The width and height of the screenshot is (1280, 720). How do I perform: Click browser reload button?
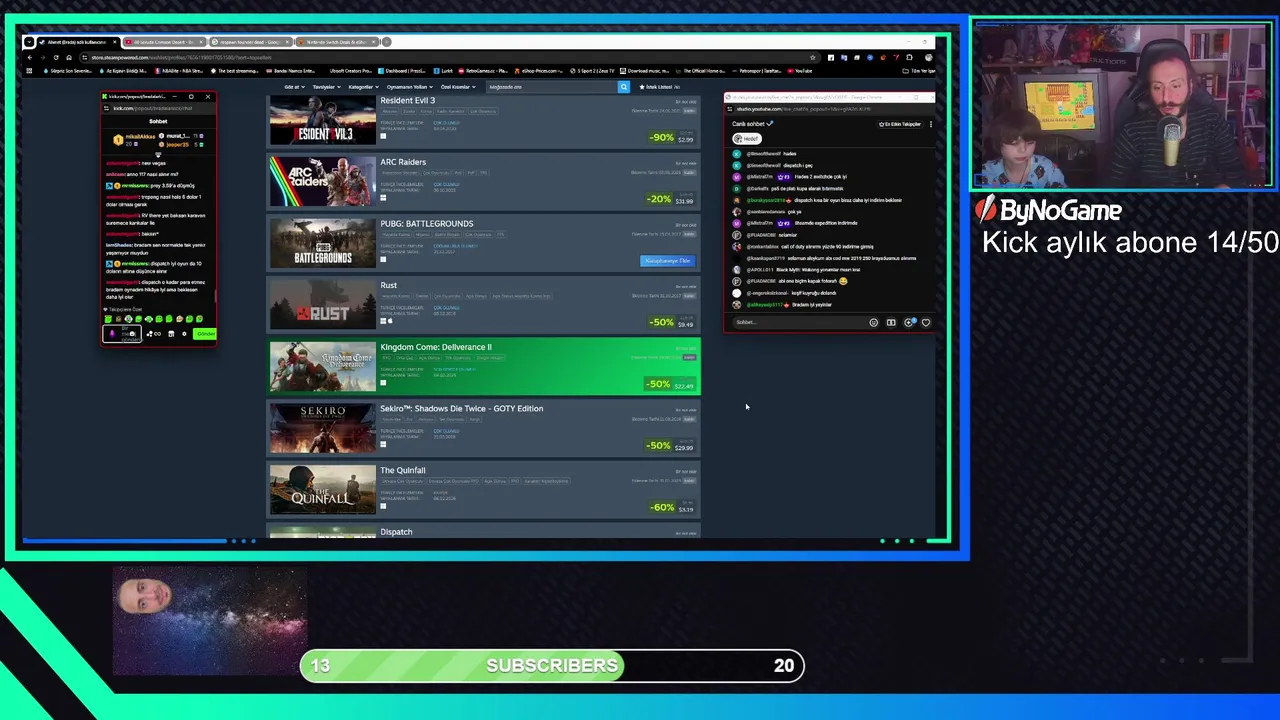[55, 57]
